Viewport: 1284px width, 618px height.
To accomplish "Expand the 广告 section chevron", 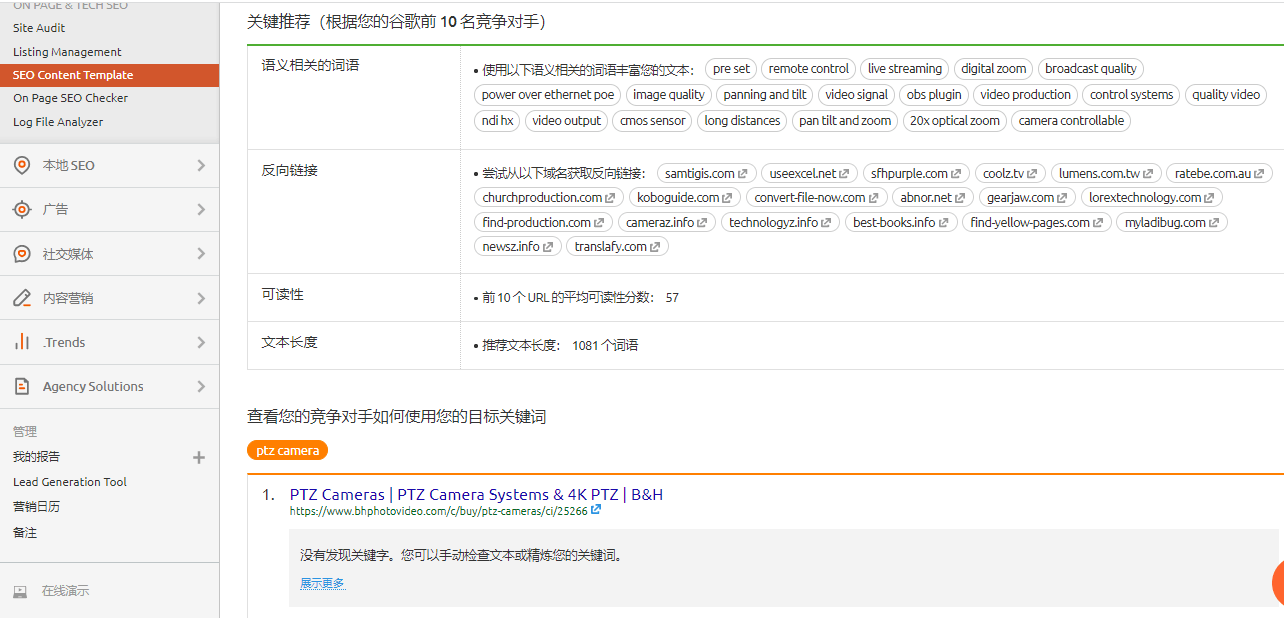I will [201, 209].
